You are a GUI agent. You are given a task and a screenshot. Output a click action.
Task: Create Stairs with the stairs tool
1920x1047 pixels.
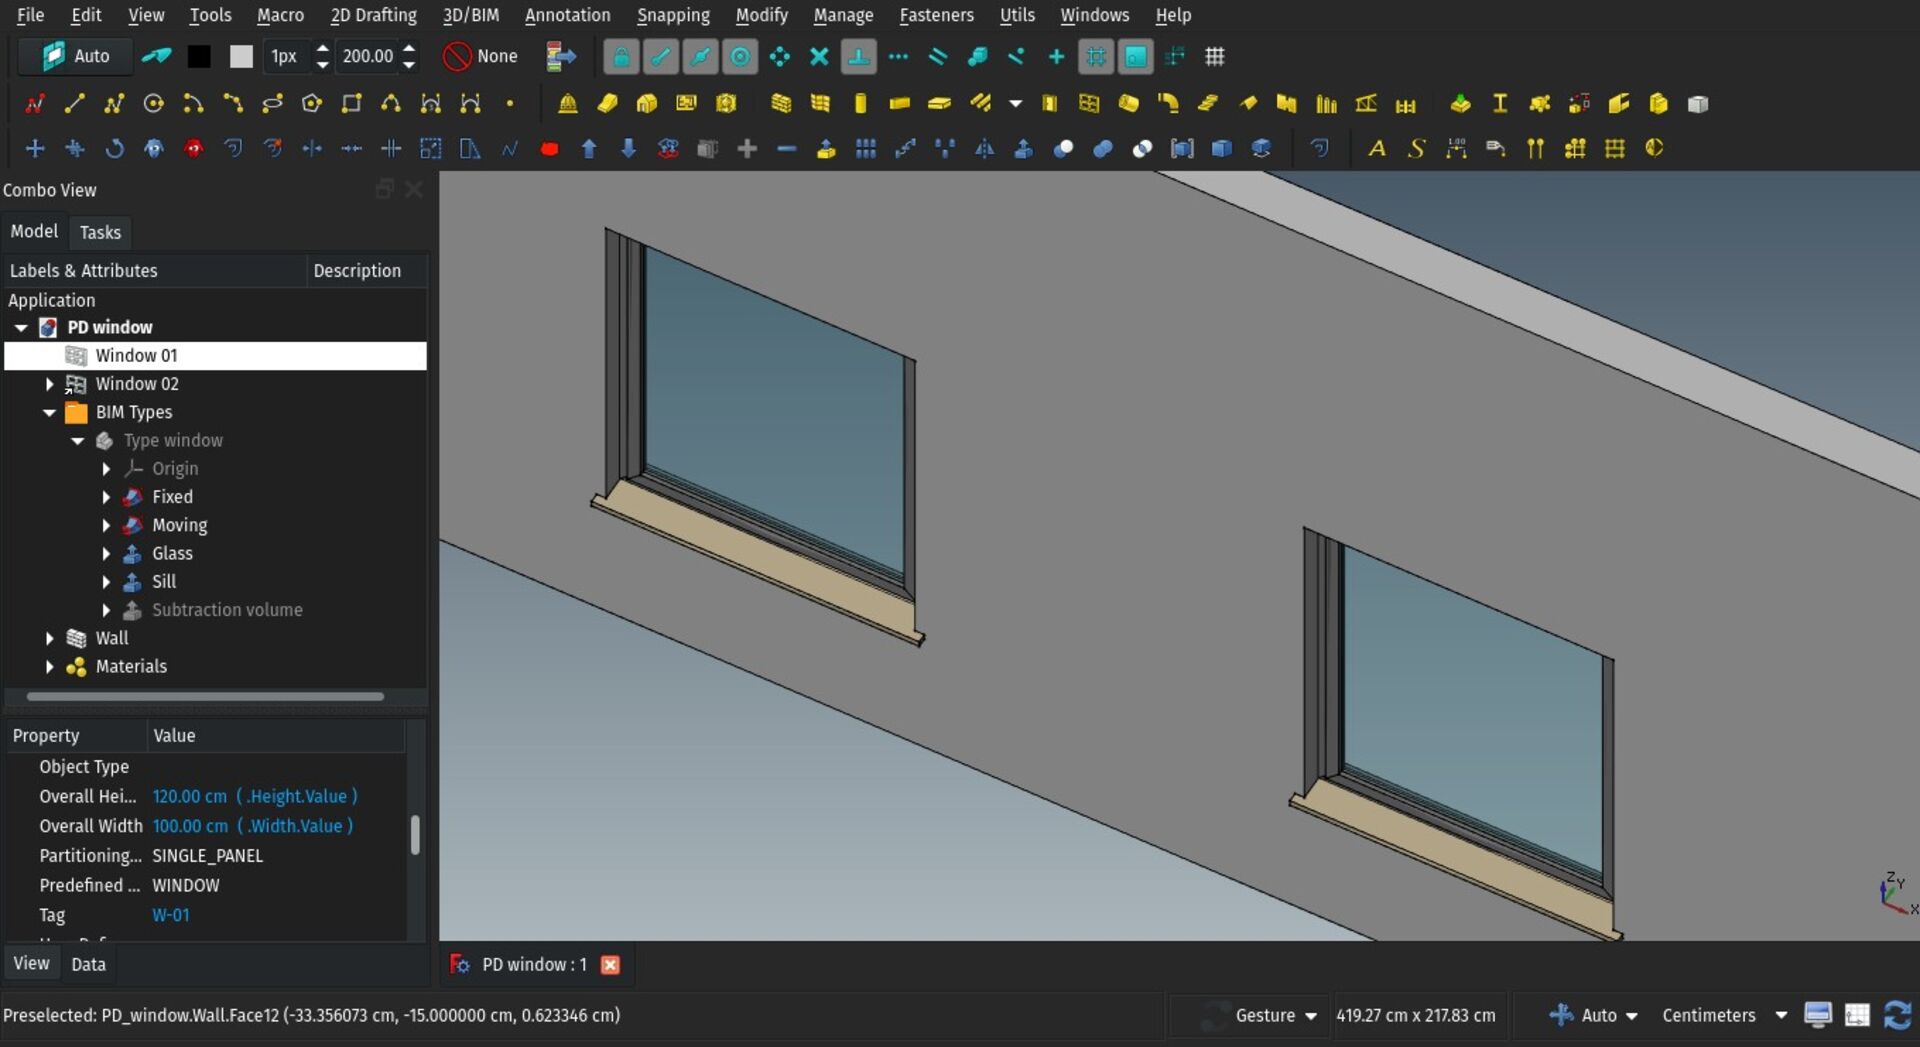click(1208, 104)
